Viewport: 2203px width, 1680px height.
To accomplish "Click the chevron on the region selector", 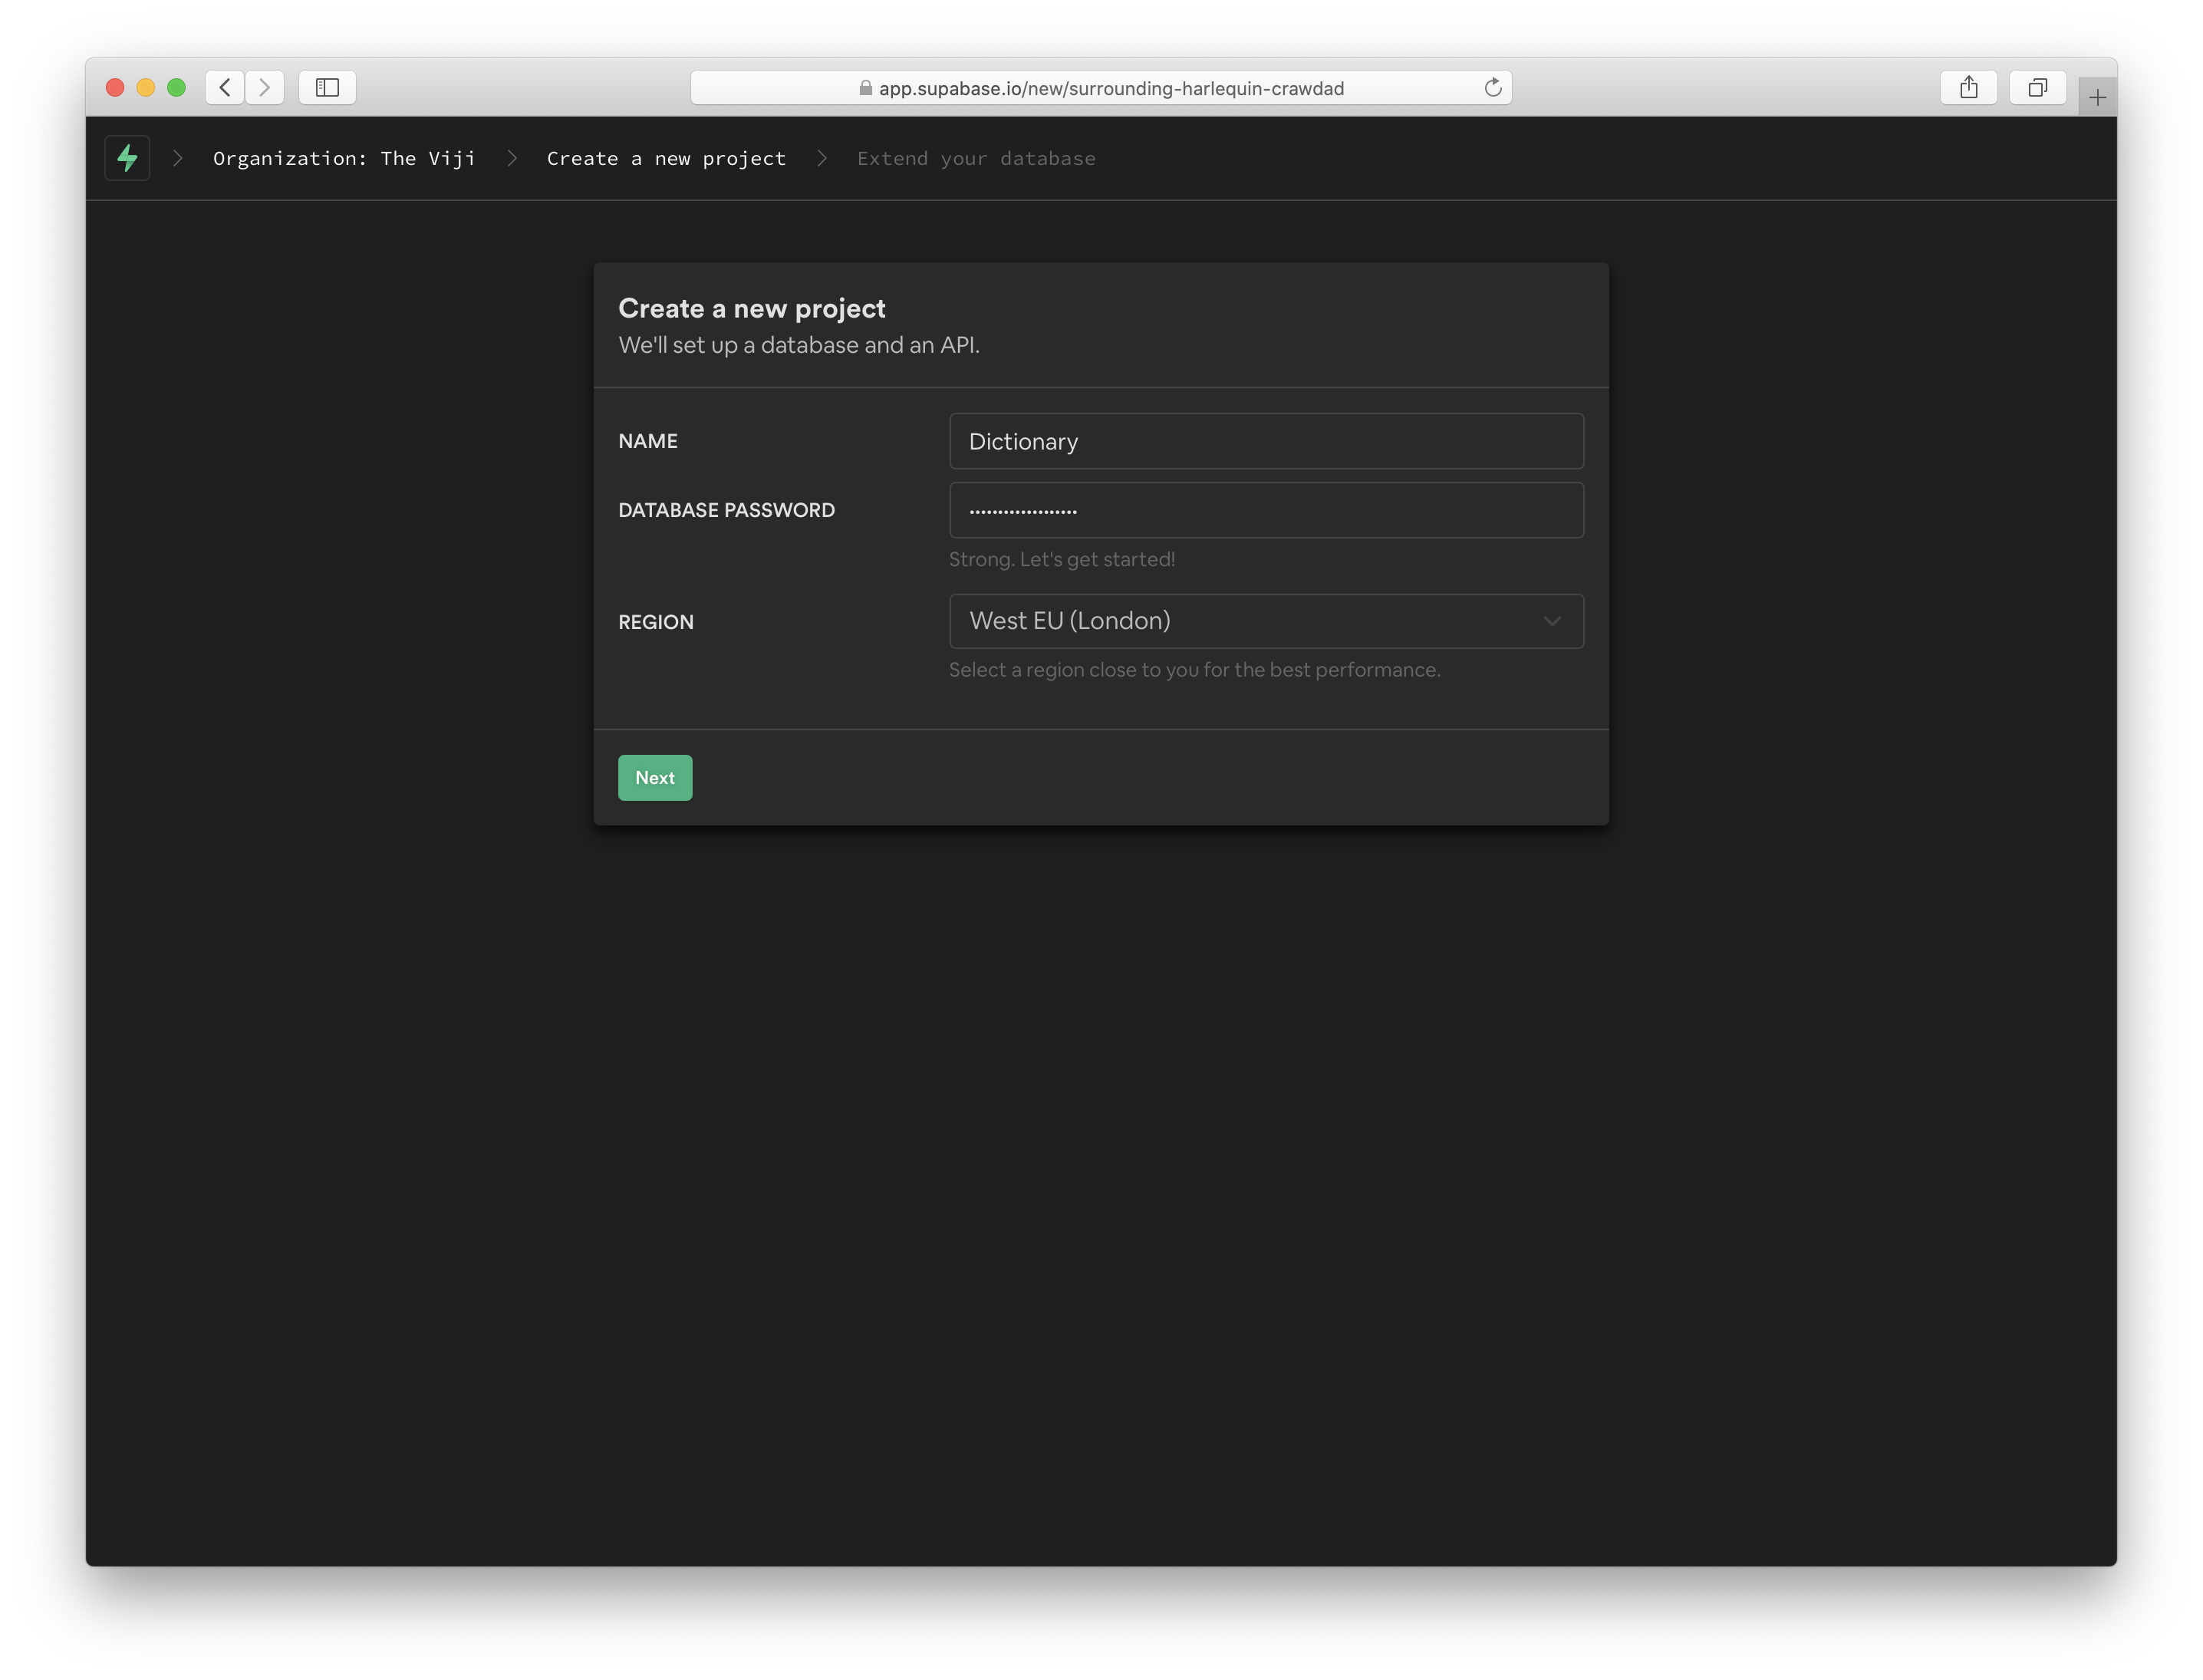I will click(1552, 620).
